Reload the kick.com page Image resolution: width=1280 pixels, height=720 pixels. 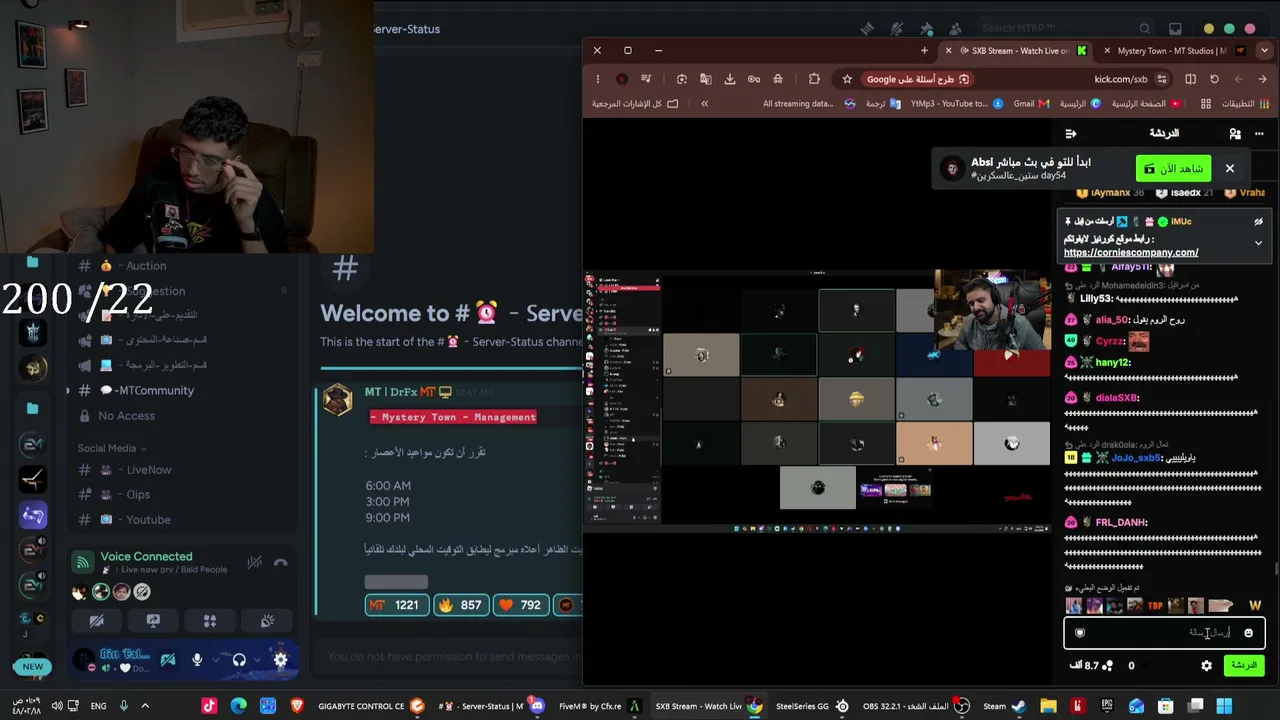pos(1214,79)
